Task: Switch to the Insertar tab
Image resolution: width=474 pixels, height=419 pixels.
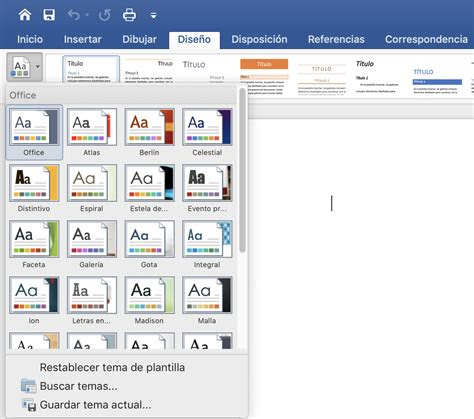Action: coord(83,39)
